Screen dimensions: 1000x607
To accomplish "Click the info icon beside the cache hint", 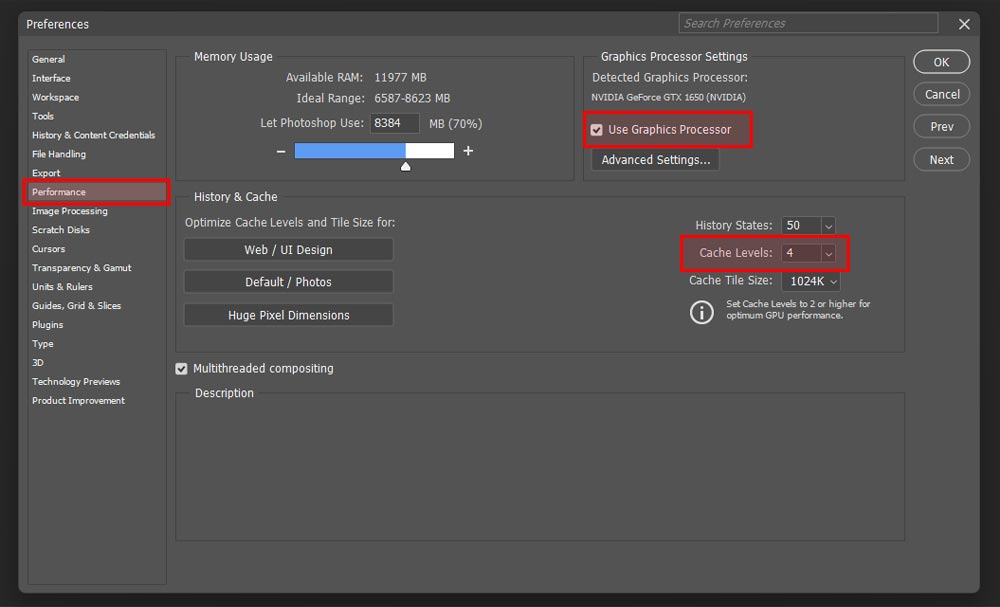I will [x=702, y=312].
